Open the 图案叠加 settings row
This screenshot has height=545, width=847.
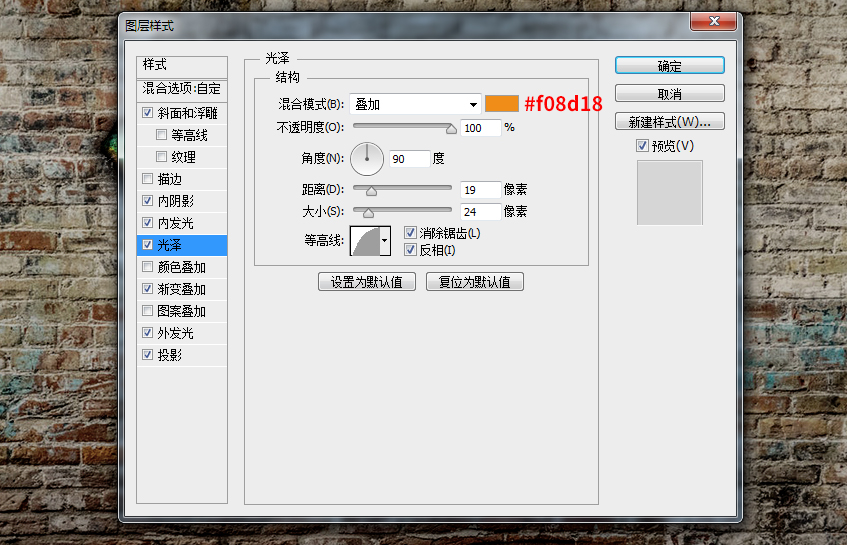181,311
